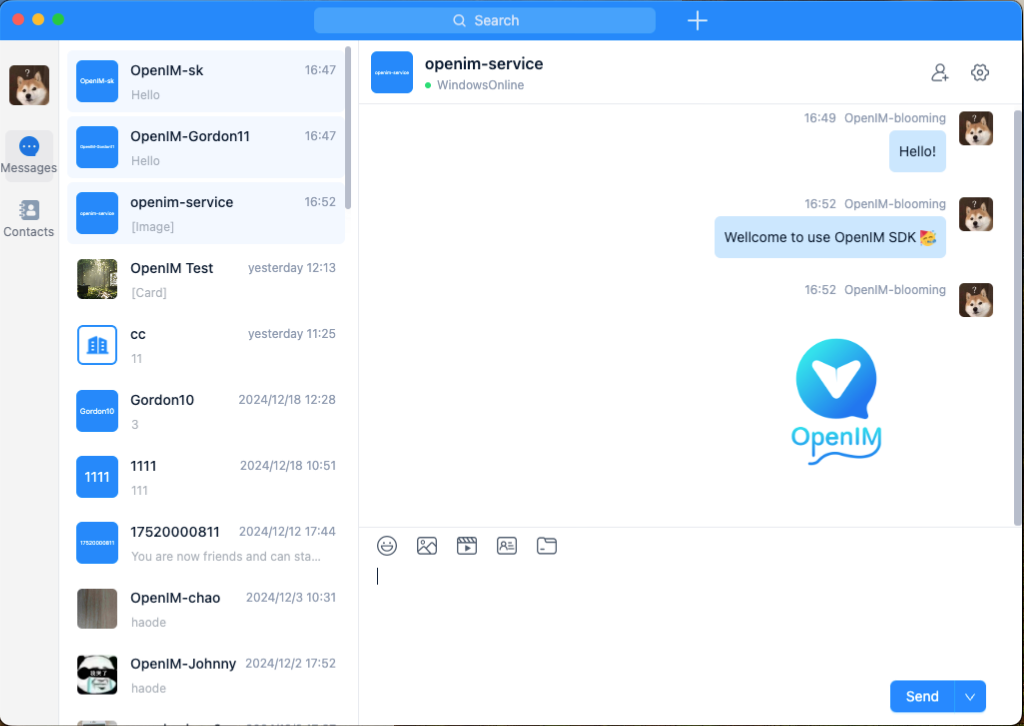Open the OpenIM-Johnny conversation

tap(206, 675)
